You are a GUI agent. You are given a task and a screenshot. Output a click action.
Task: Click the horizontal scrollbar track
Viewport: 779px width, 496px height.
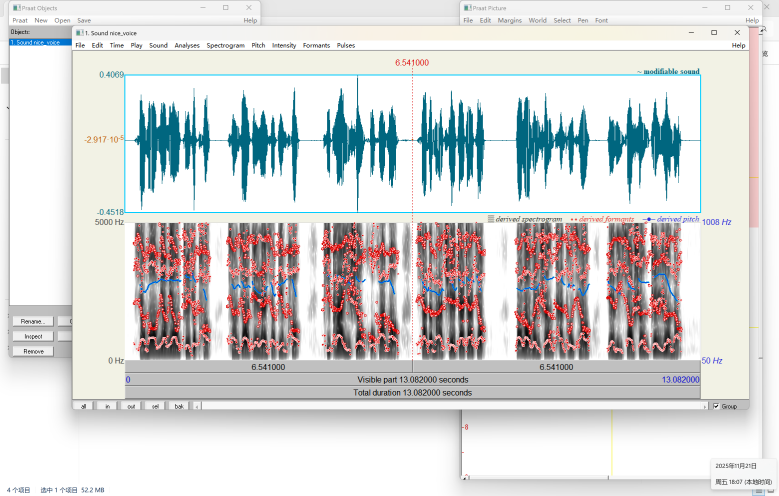(x=450, y=406)
